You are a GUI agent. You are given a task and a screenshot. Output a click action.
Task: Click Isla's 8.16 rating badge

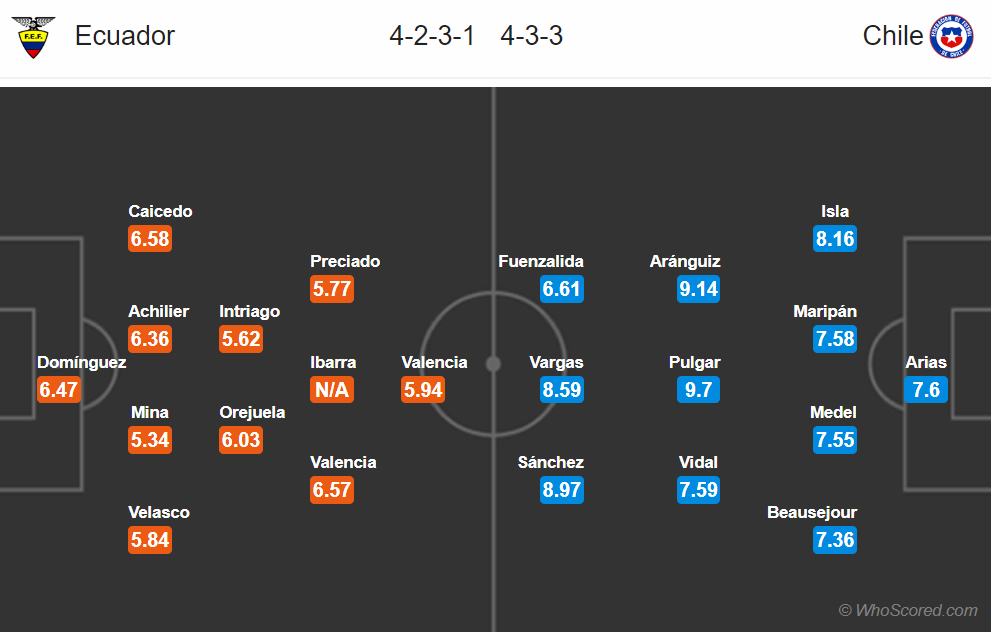pos(835,239)
